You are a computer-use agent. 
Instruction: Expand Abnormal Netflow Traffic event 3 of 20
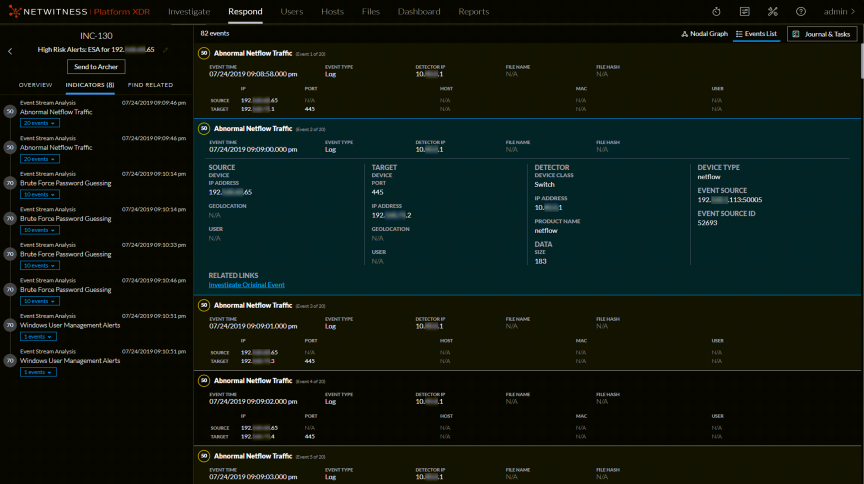[x=253, y=305]
